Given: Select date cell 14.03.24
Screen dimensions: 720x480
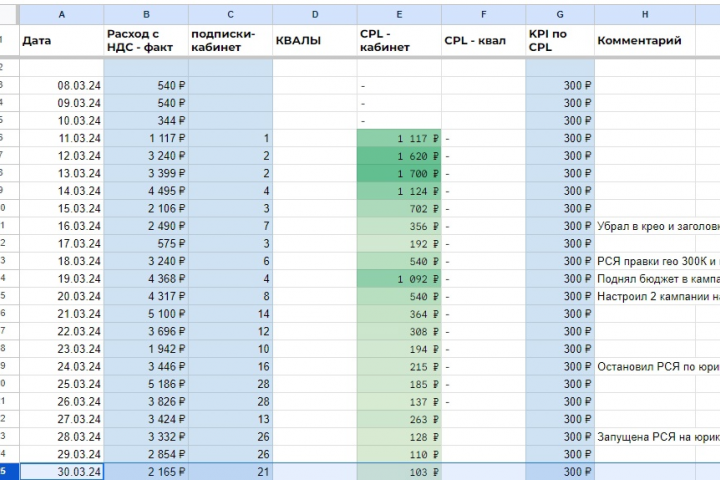Looking at the screenshot, I should click(62, 191).
